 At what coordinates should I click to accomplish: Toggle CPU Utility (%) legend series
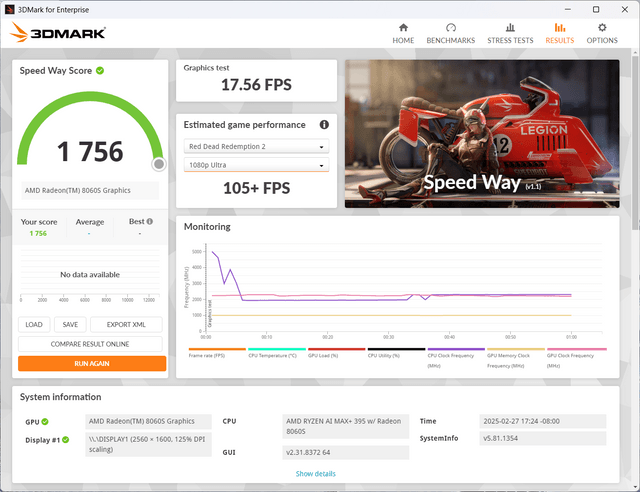click(396, 353)
